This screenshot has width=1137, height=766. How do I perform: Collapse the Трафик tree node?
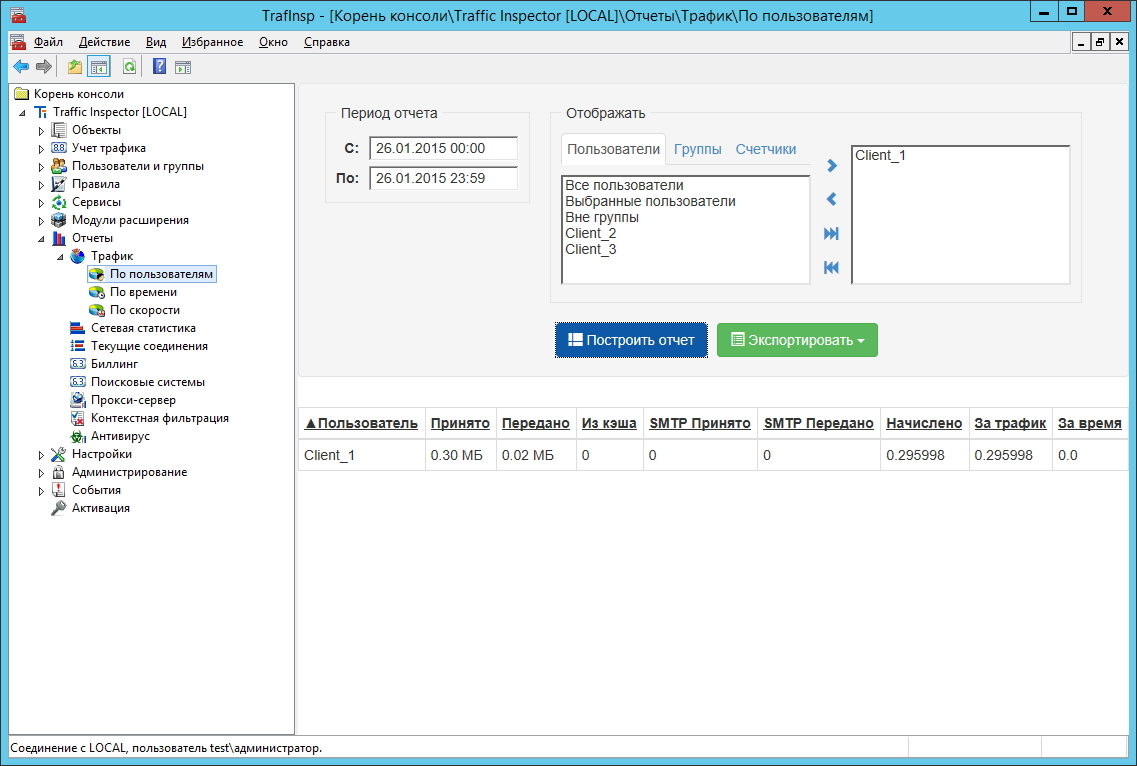[60, 257]
